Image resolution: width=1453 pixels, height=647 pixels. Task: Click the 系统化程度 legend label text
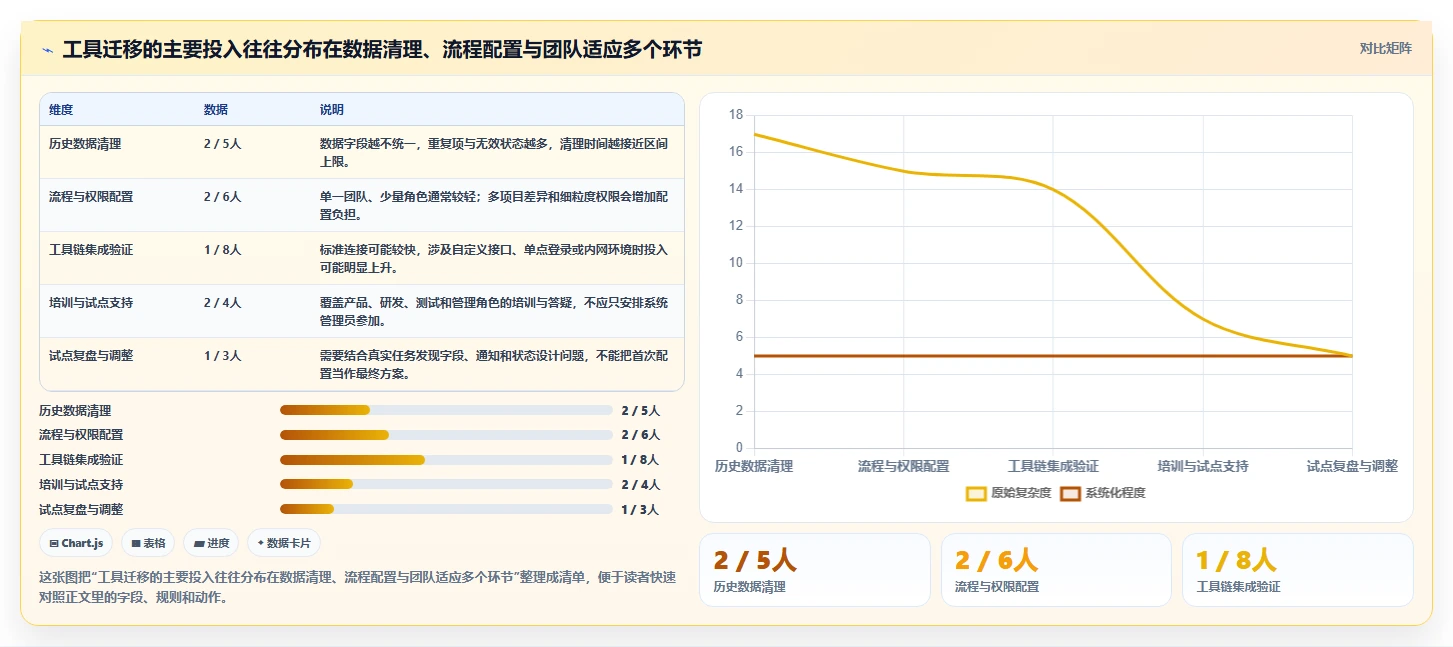click(1116, 493)
